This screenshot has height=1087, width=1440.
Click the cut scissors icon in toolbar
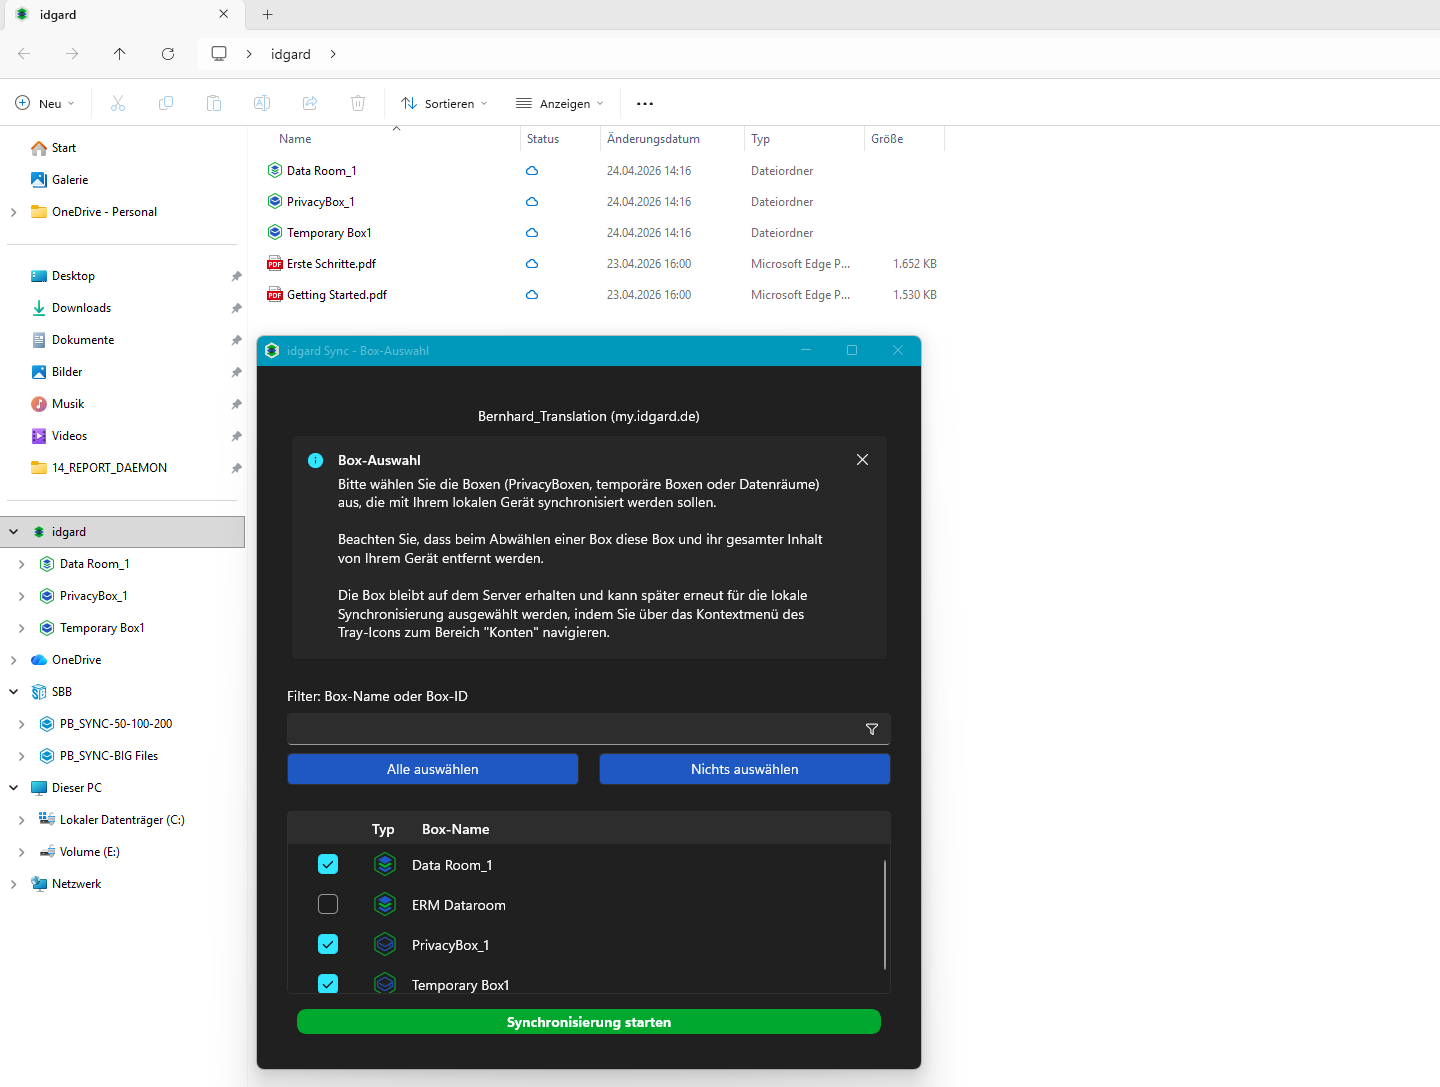[118, 103]
